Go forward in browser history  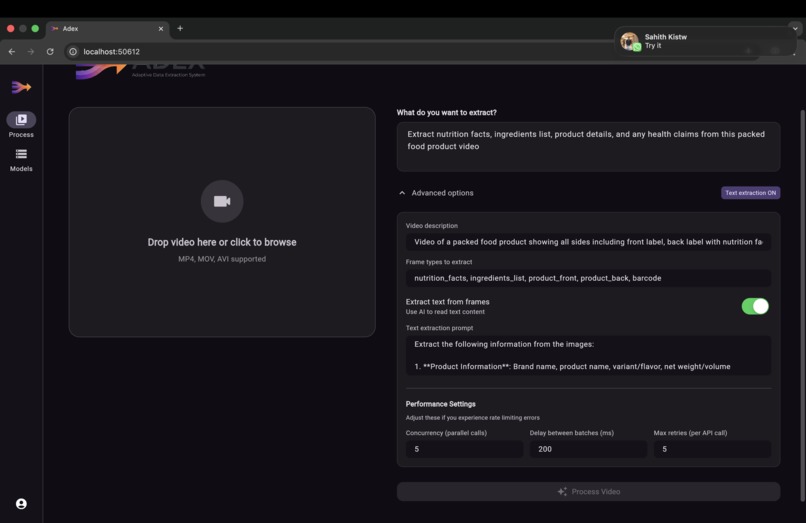[x=31, y=51]
